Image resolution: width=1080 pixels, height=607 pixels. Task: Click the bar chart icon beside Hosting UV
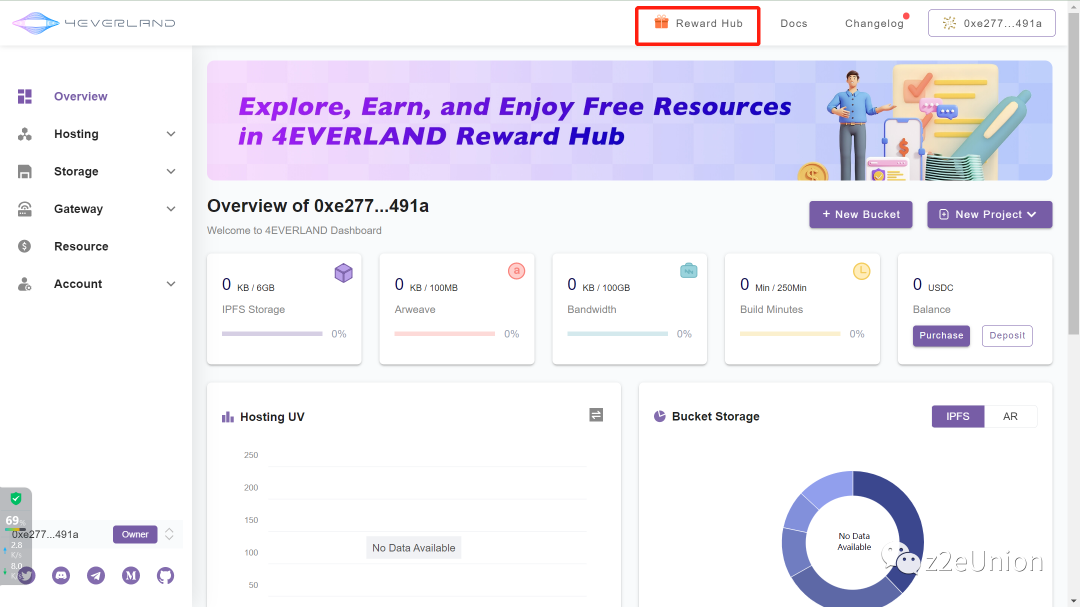228,417
